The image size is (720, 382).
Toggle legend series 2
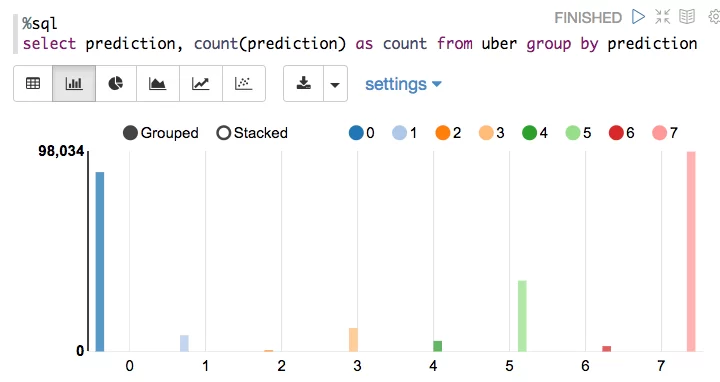coord(448,133)
